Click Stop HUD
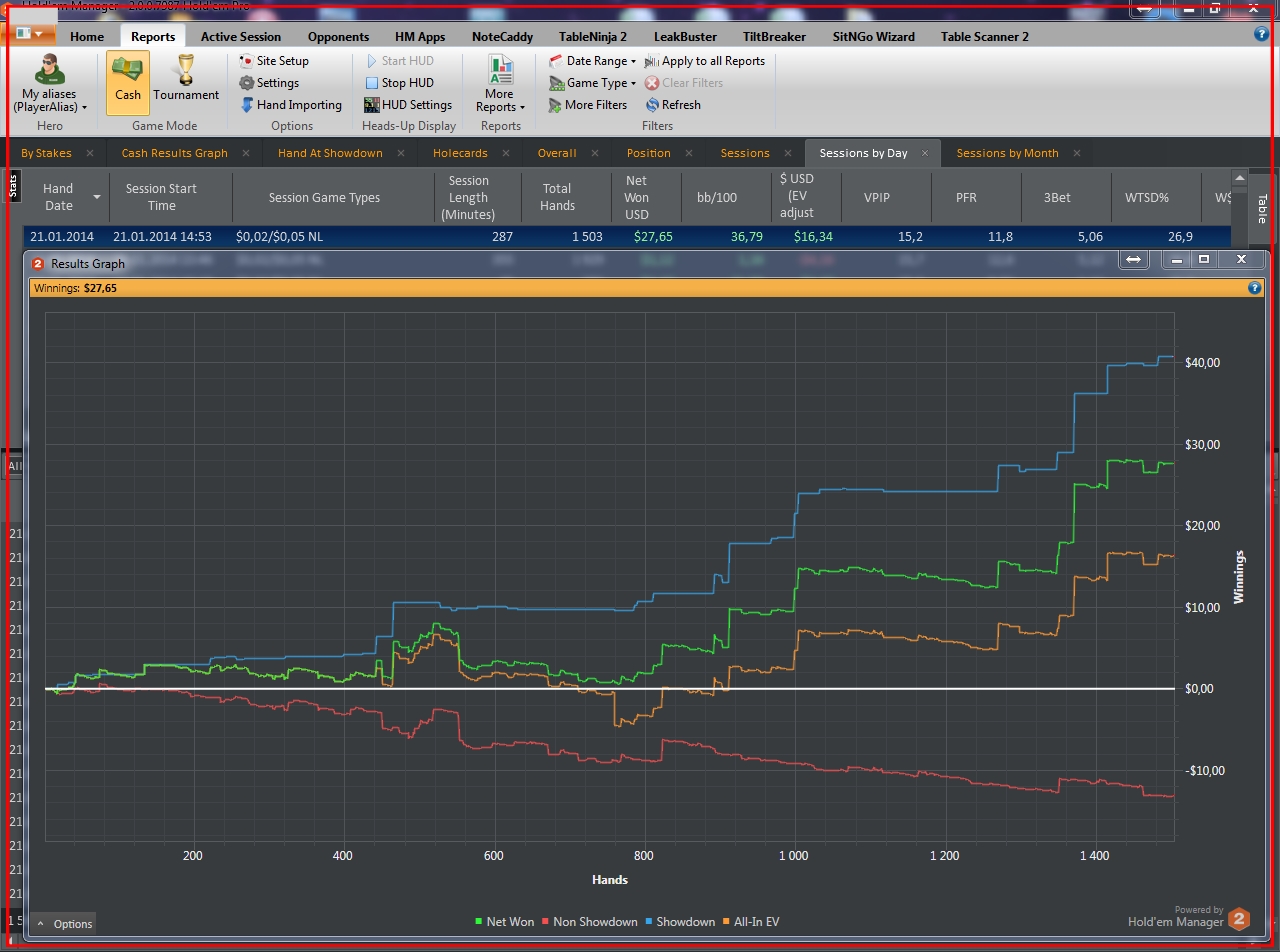 pyautogui.click(x=398, y=83)
